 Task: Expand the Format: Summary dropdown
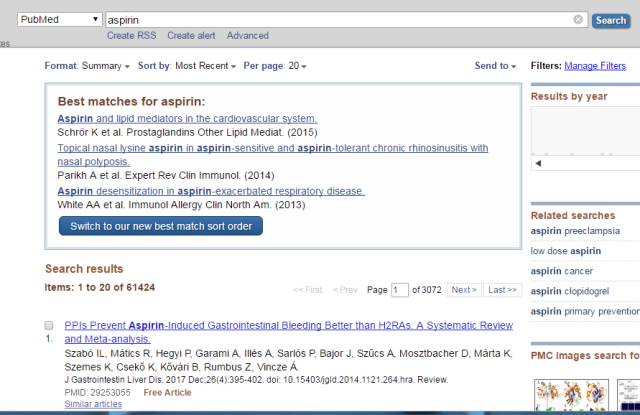click(x=87, y=66)
